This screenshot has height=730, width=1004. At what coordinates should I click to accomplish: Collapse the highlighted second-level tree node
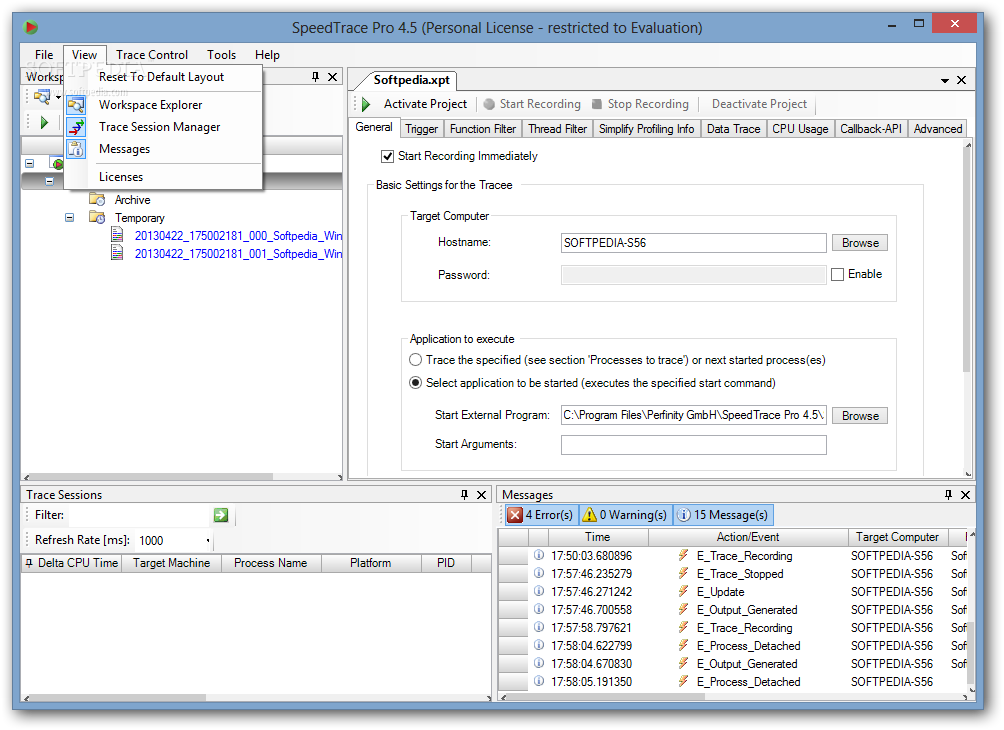pyautogui.click(x=49, y=181)
